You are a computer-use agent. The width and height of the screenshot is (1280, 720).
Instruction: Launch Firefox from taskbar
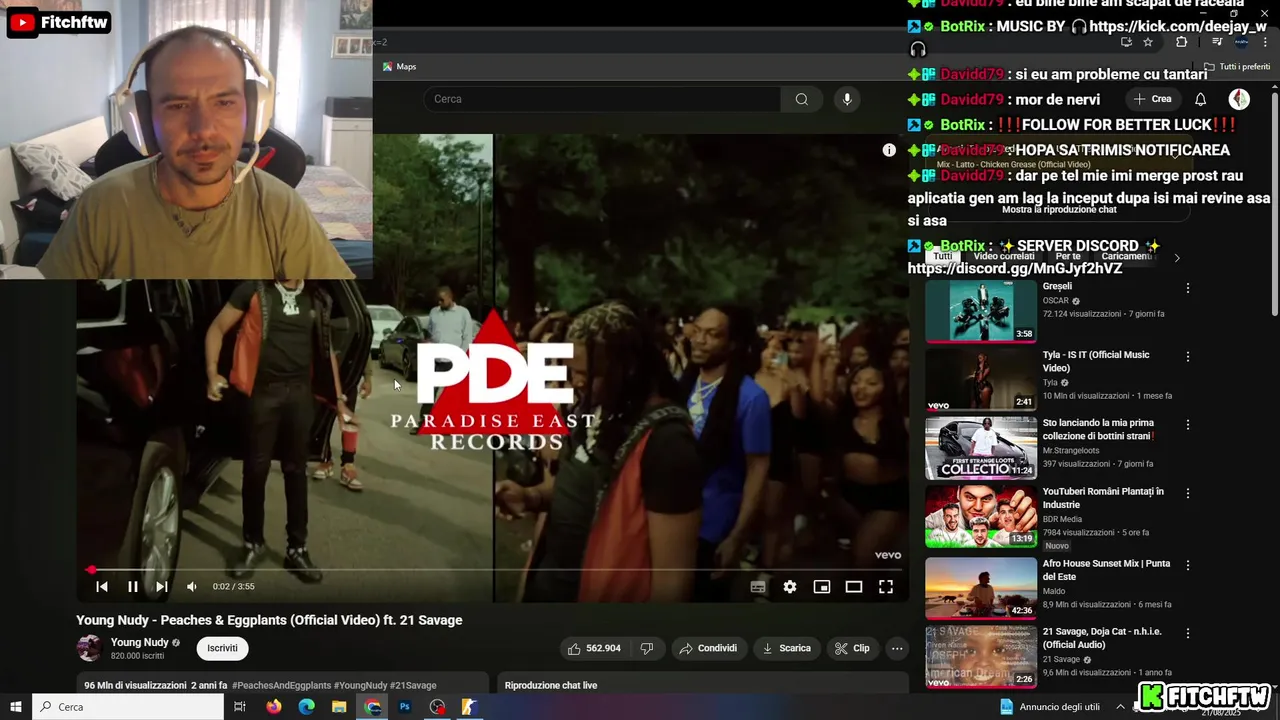pos(274,707)
